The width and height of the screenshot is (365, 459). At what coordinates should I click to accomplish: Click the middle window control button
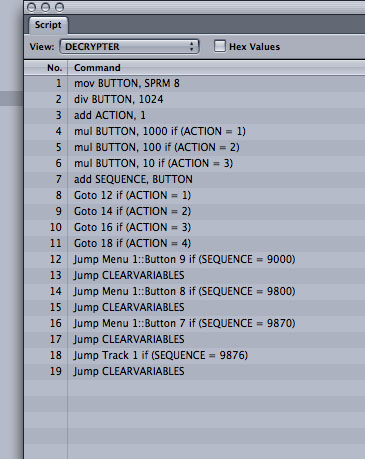click(46, 7)
